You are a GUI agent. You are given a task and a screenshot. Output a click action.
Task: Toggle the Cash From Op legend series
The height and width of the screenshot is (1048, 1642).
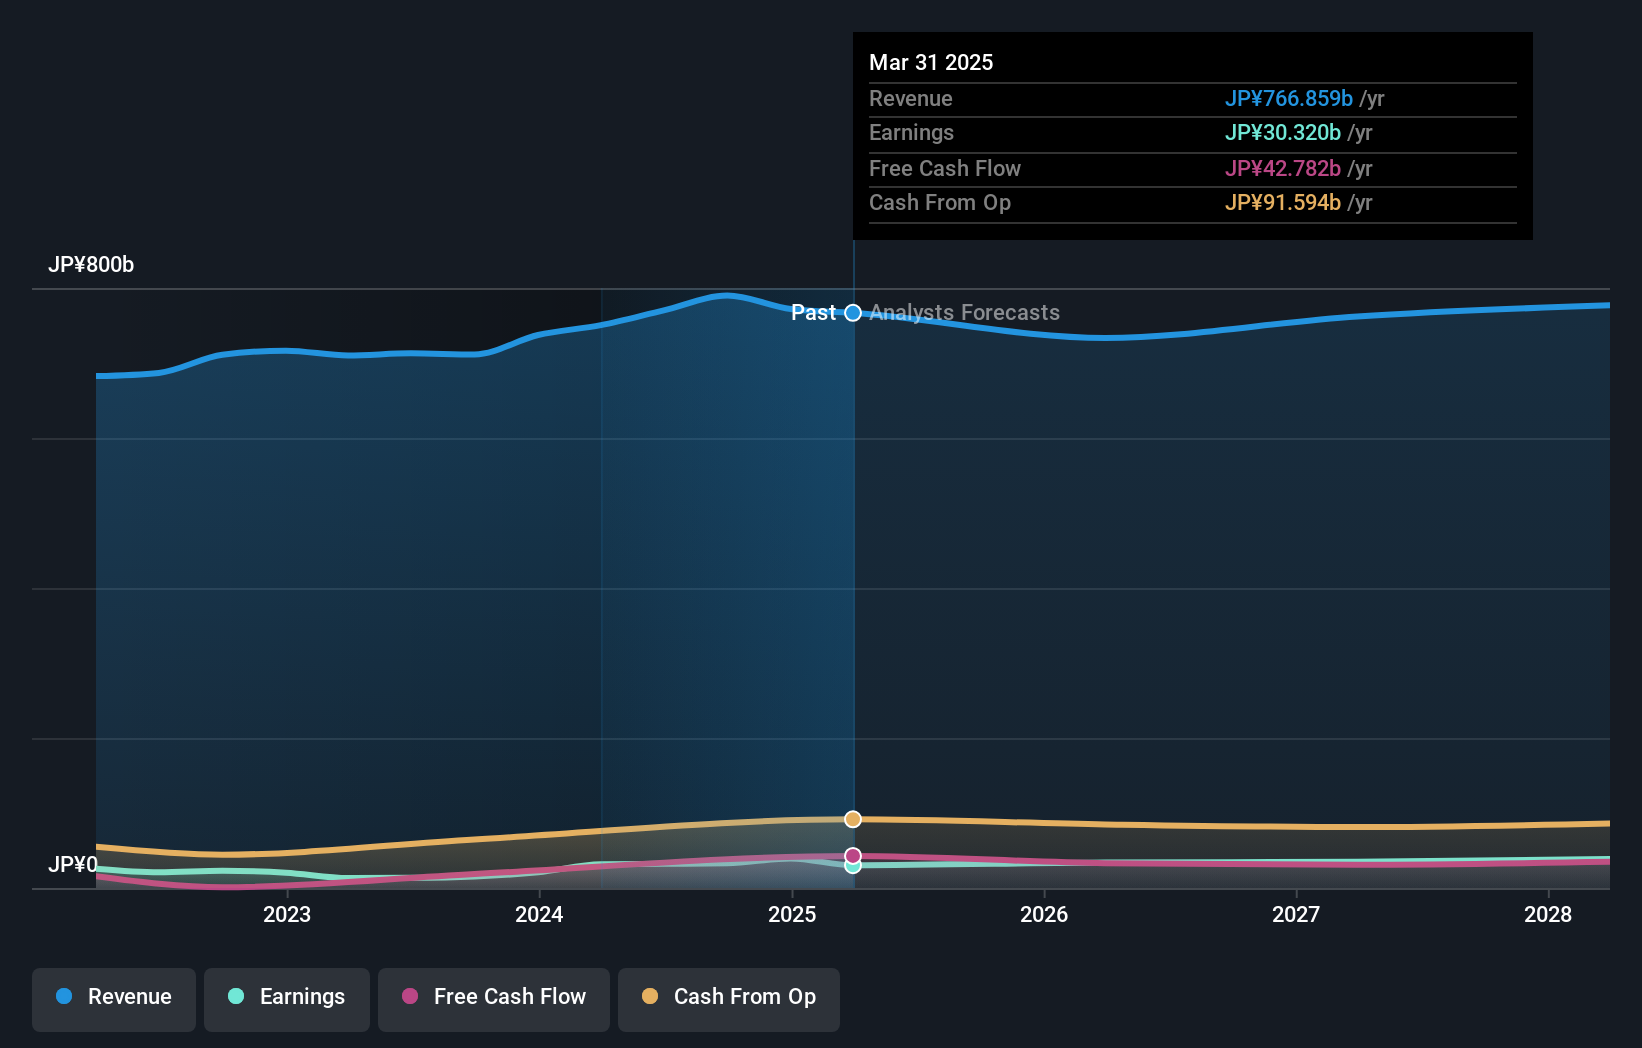point(729,999)
